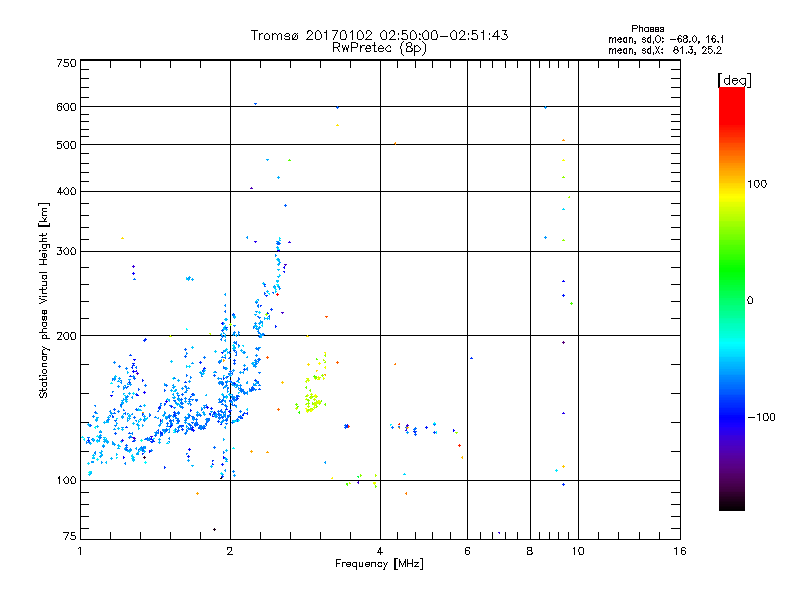The image size is (800, 600).
Task: Click the x-axis '2' tick label
Action: click(230, 551)
